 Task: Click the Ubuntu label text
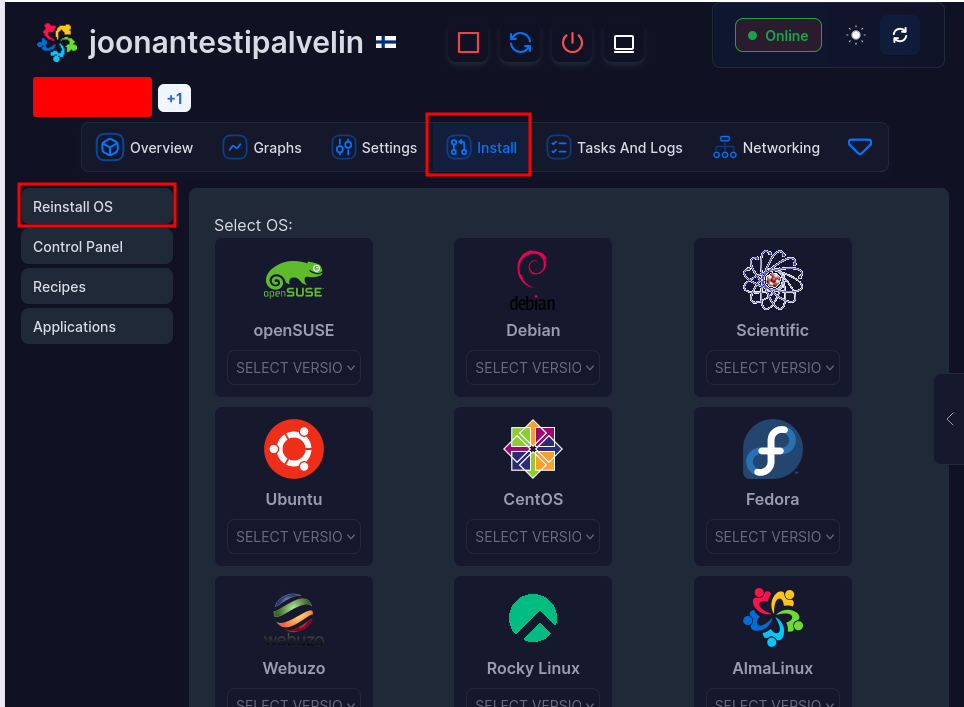click(293, 499)
